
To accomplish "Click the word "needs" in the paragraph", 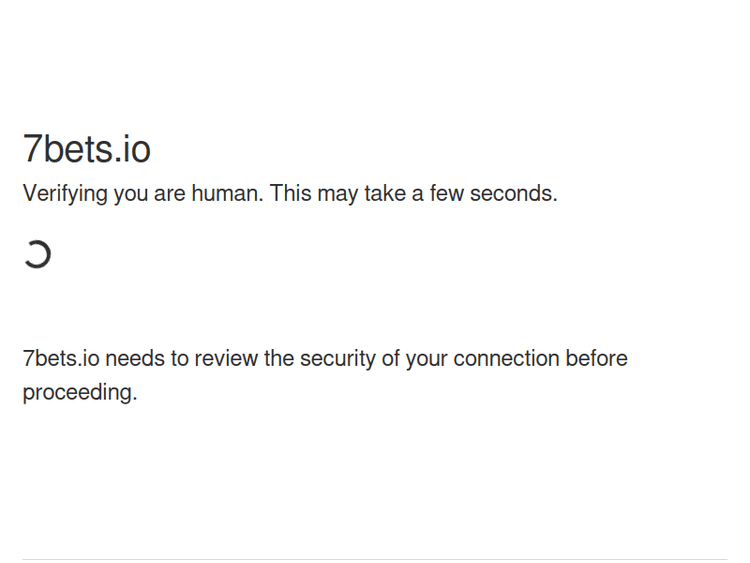I will (134, 359).
